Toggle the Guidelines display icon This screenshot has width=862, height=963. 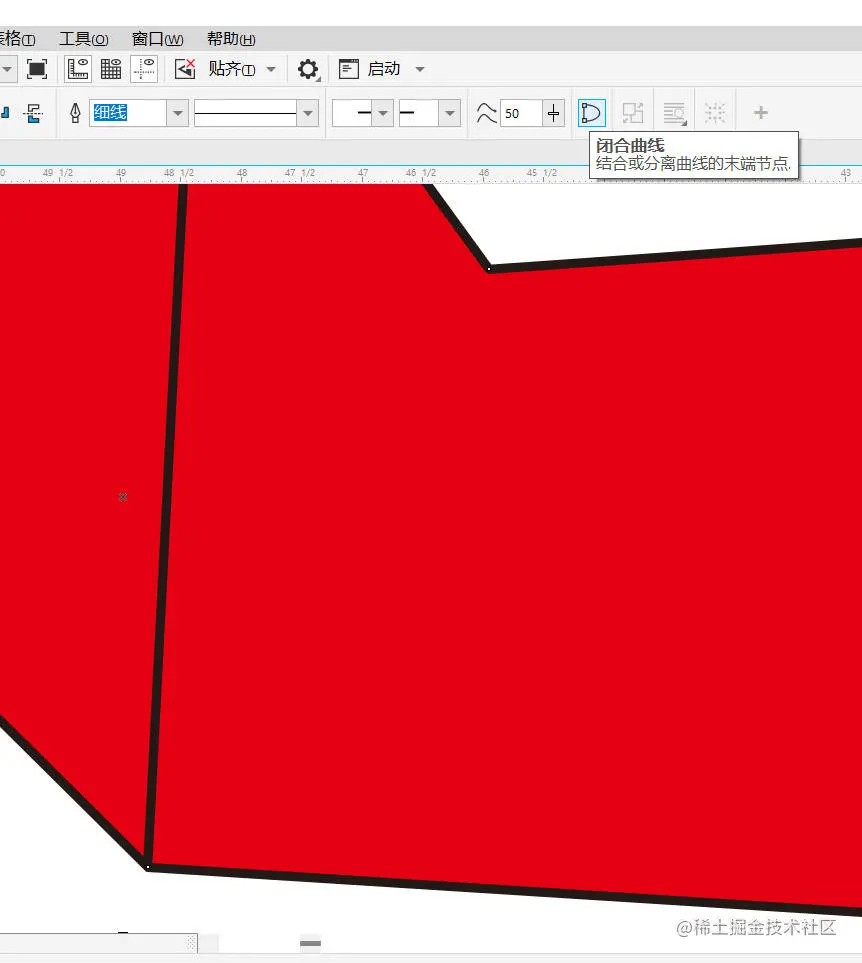(x=144, y=68)
